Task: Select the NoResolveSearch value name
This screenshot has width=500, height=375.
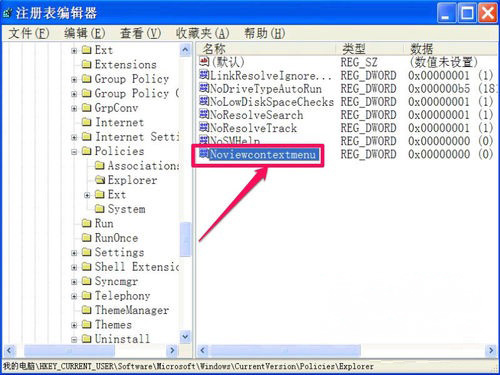Action: point(256,115)
